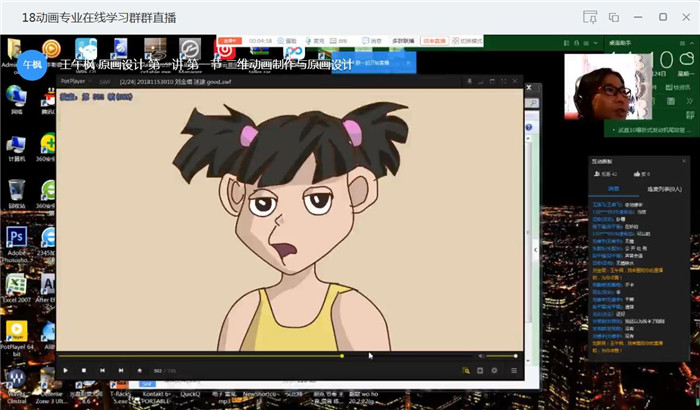Open the QuickQ desktop shortcut

[190, 394]
